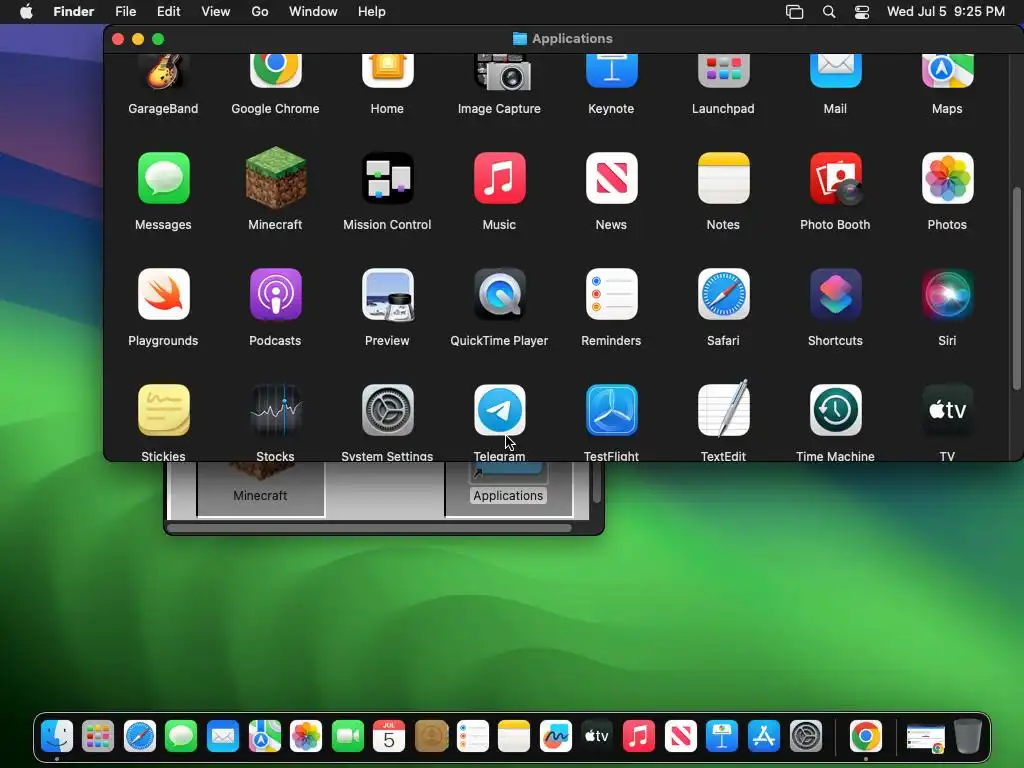Open Google Chrome in Applications folder

coord(276,72)
